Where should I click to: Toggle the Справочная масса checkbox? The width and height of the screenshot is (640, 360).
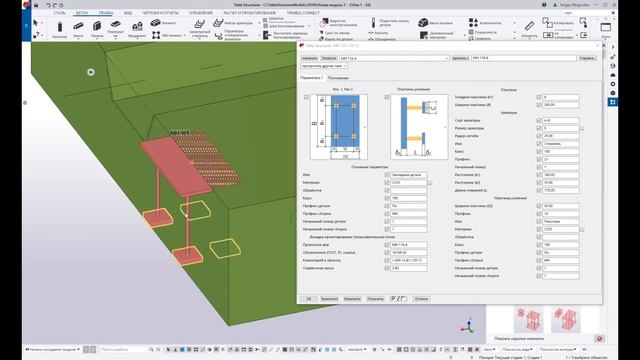(387, 268)
